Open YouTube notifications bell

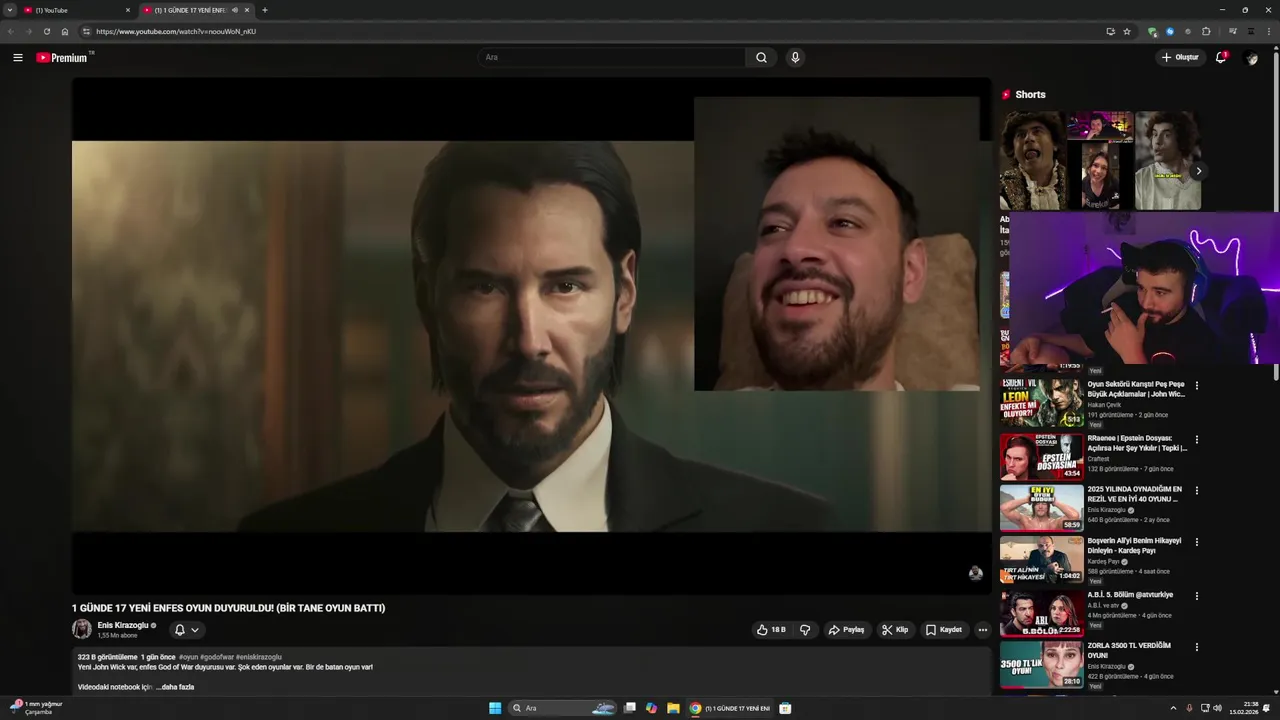pos(1221,58)
